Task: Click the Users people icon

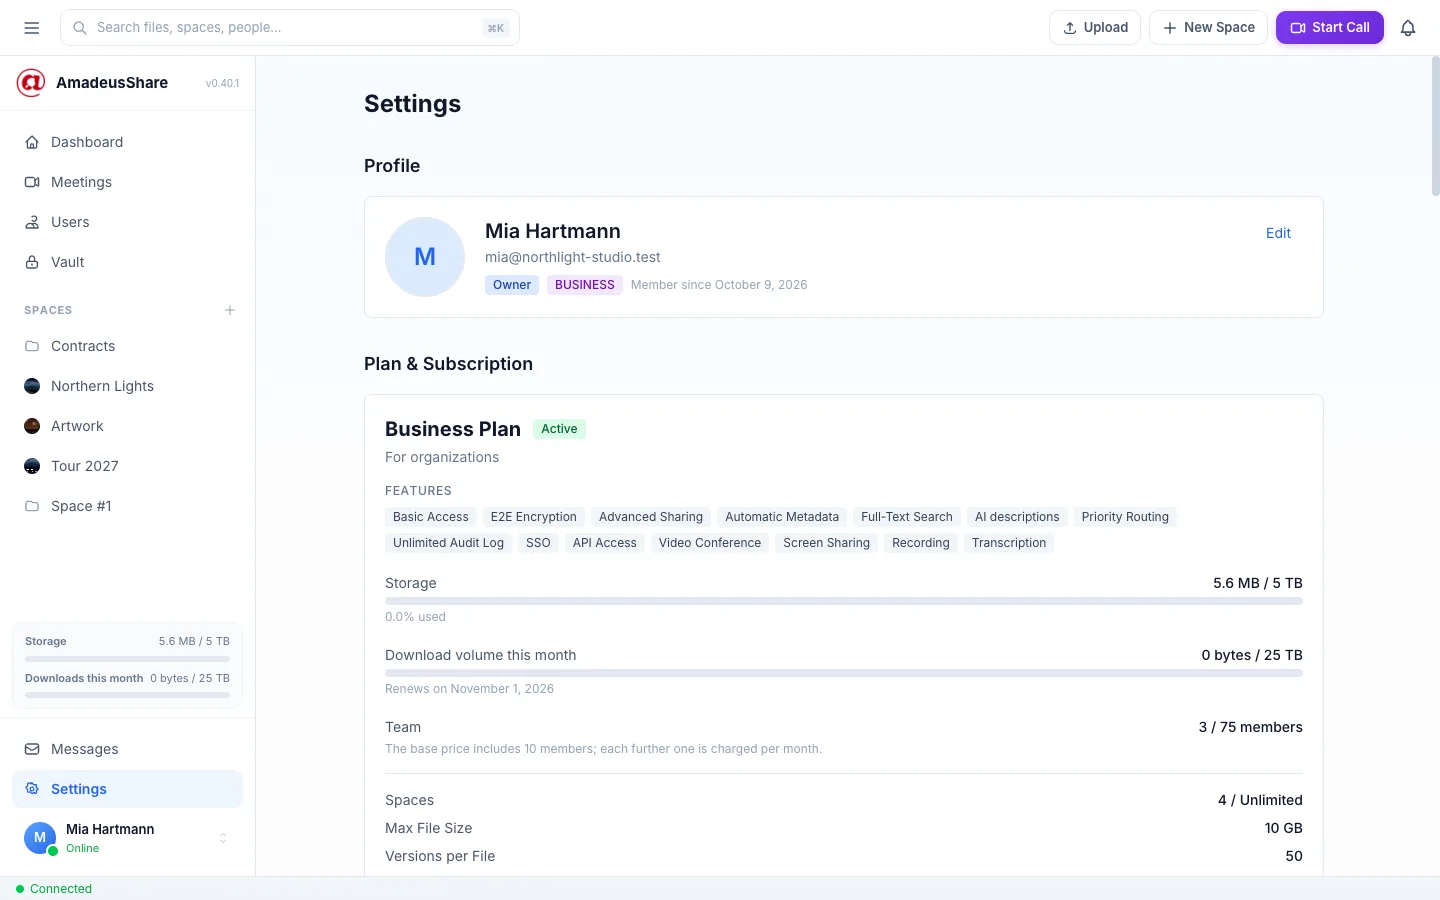Action: click(x=32, y=222)
